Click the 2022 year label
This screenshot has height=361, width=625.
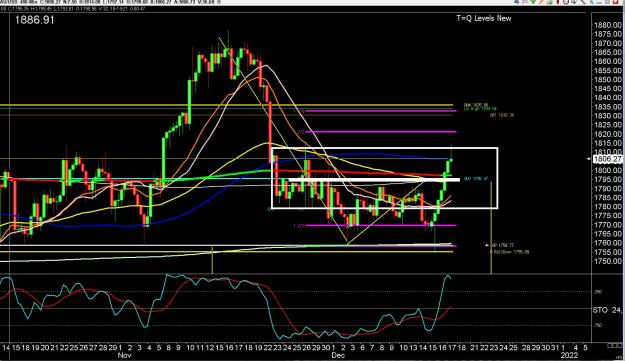tap(569, 355)
